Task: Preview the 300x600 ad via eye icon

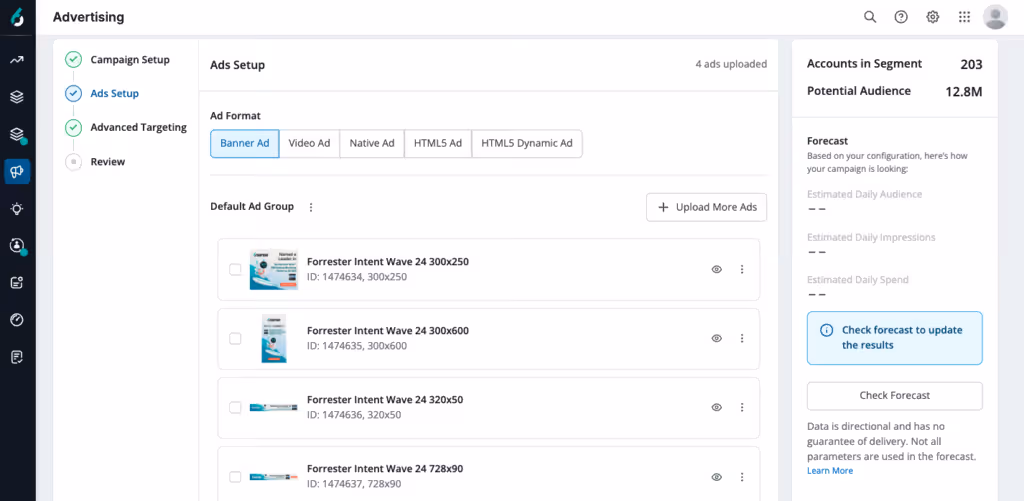Action: (x=716, y=338)
